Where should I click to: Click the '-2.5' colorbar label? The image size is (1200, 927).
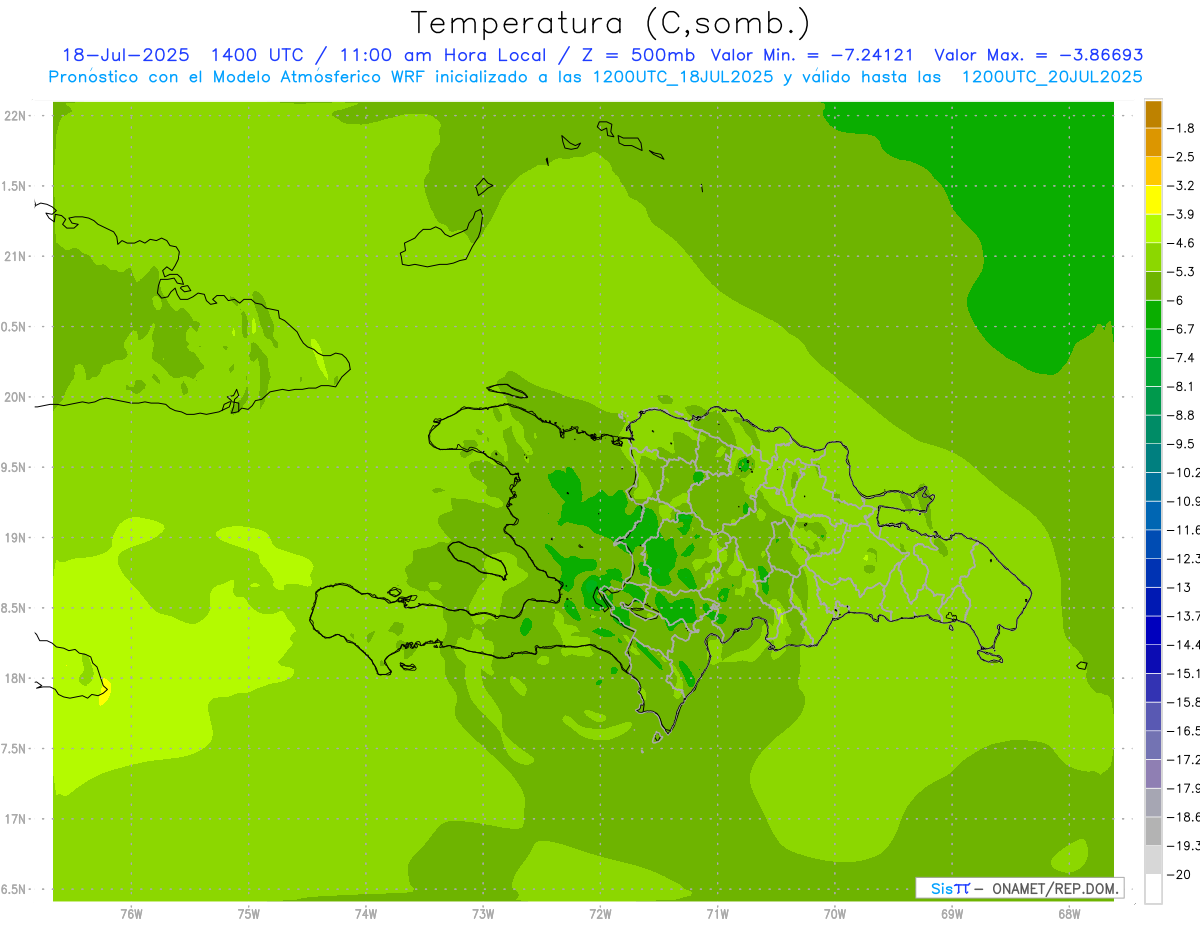click(x=1181, y=157)
